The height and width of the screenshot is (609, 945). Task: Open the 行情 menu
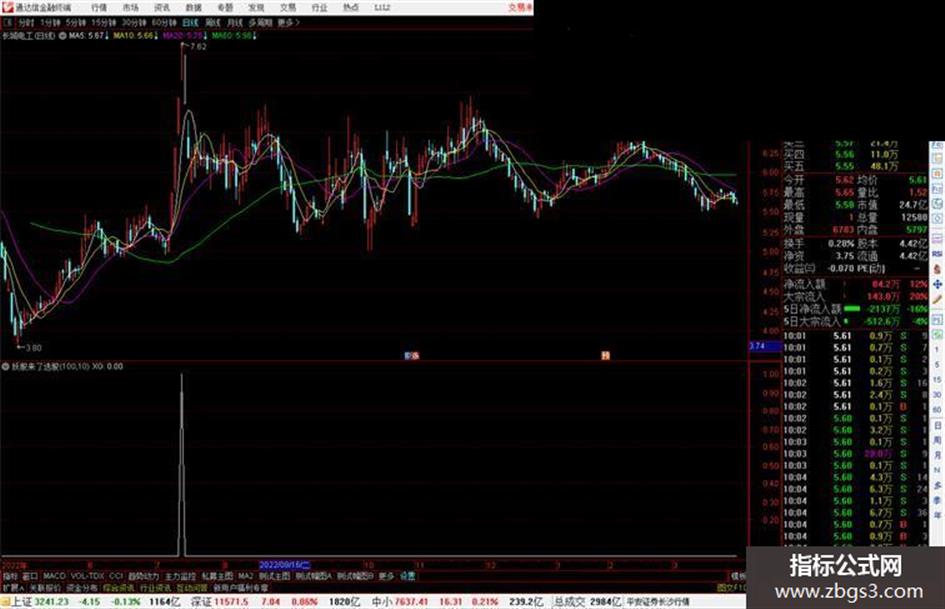[x=99, y=7]
